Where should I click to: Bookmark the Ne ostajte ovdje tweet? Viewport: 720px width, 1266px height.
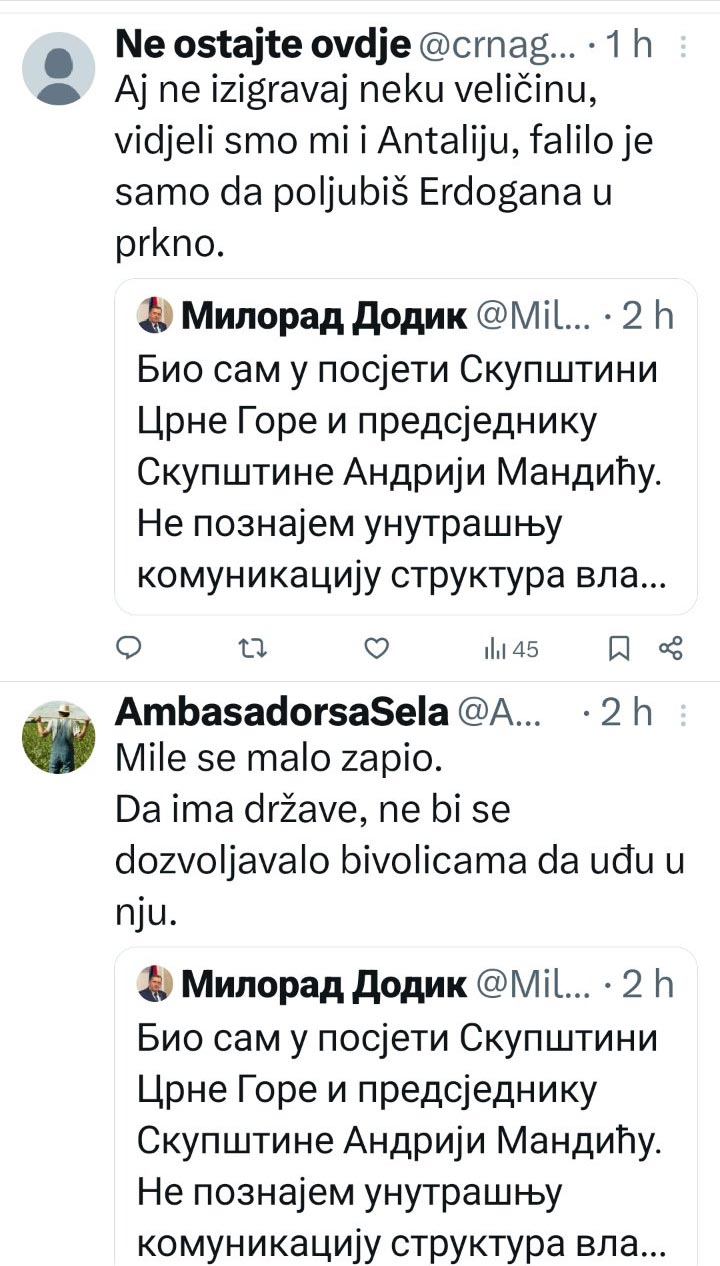click(619, 649)
